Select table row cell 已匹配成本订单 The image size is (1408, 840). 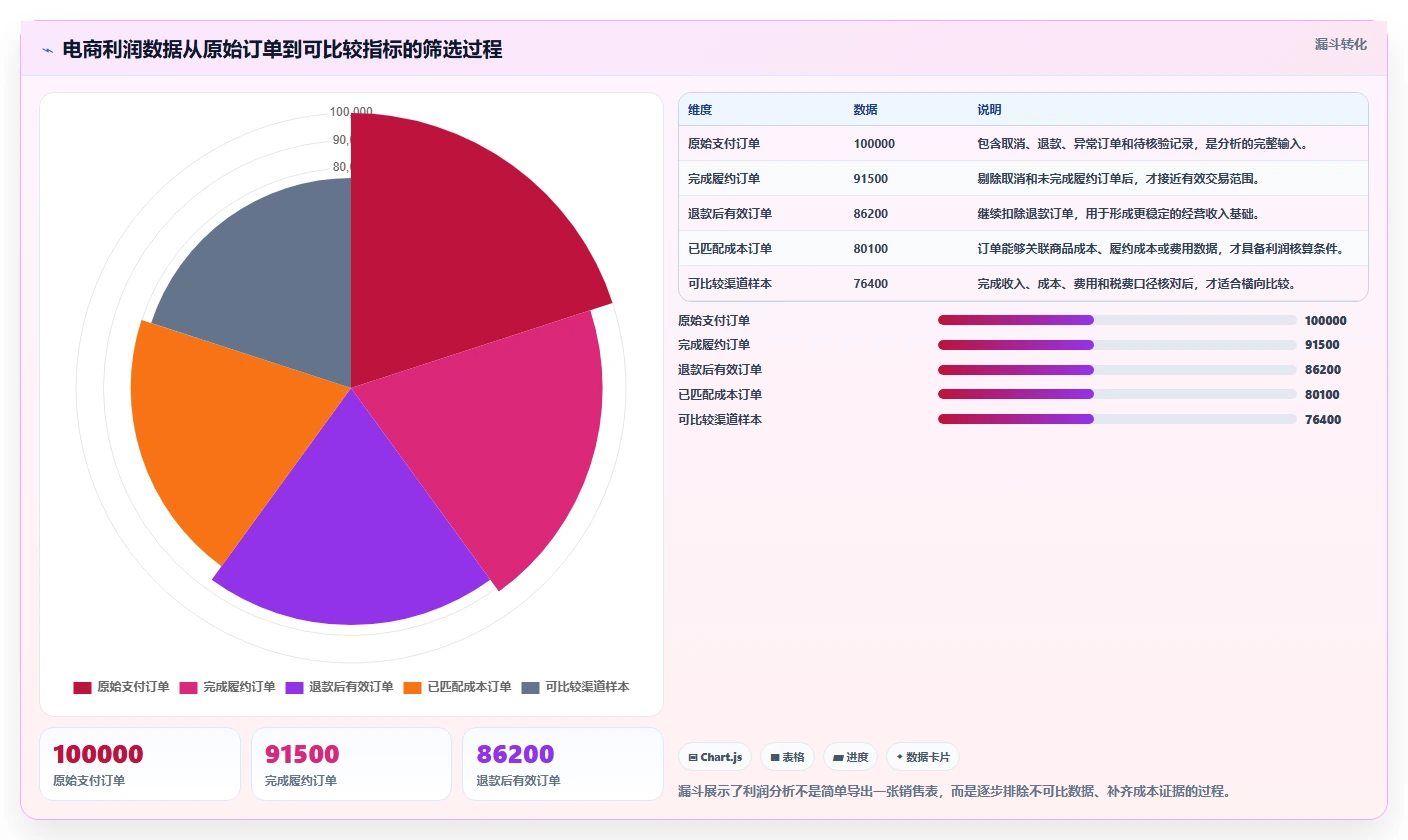[730, 248]
